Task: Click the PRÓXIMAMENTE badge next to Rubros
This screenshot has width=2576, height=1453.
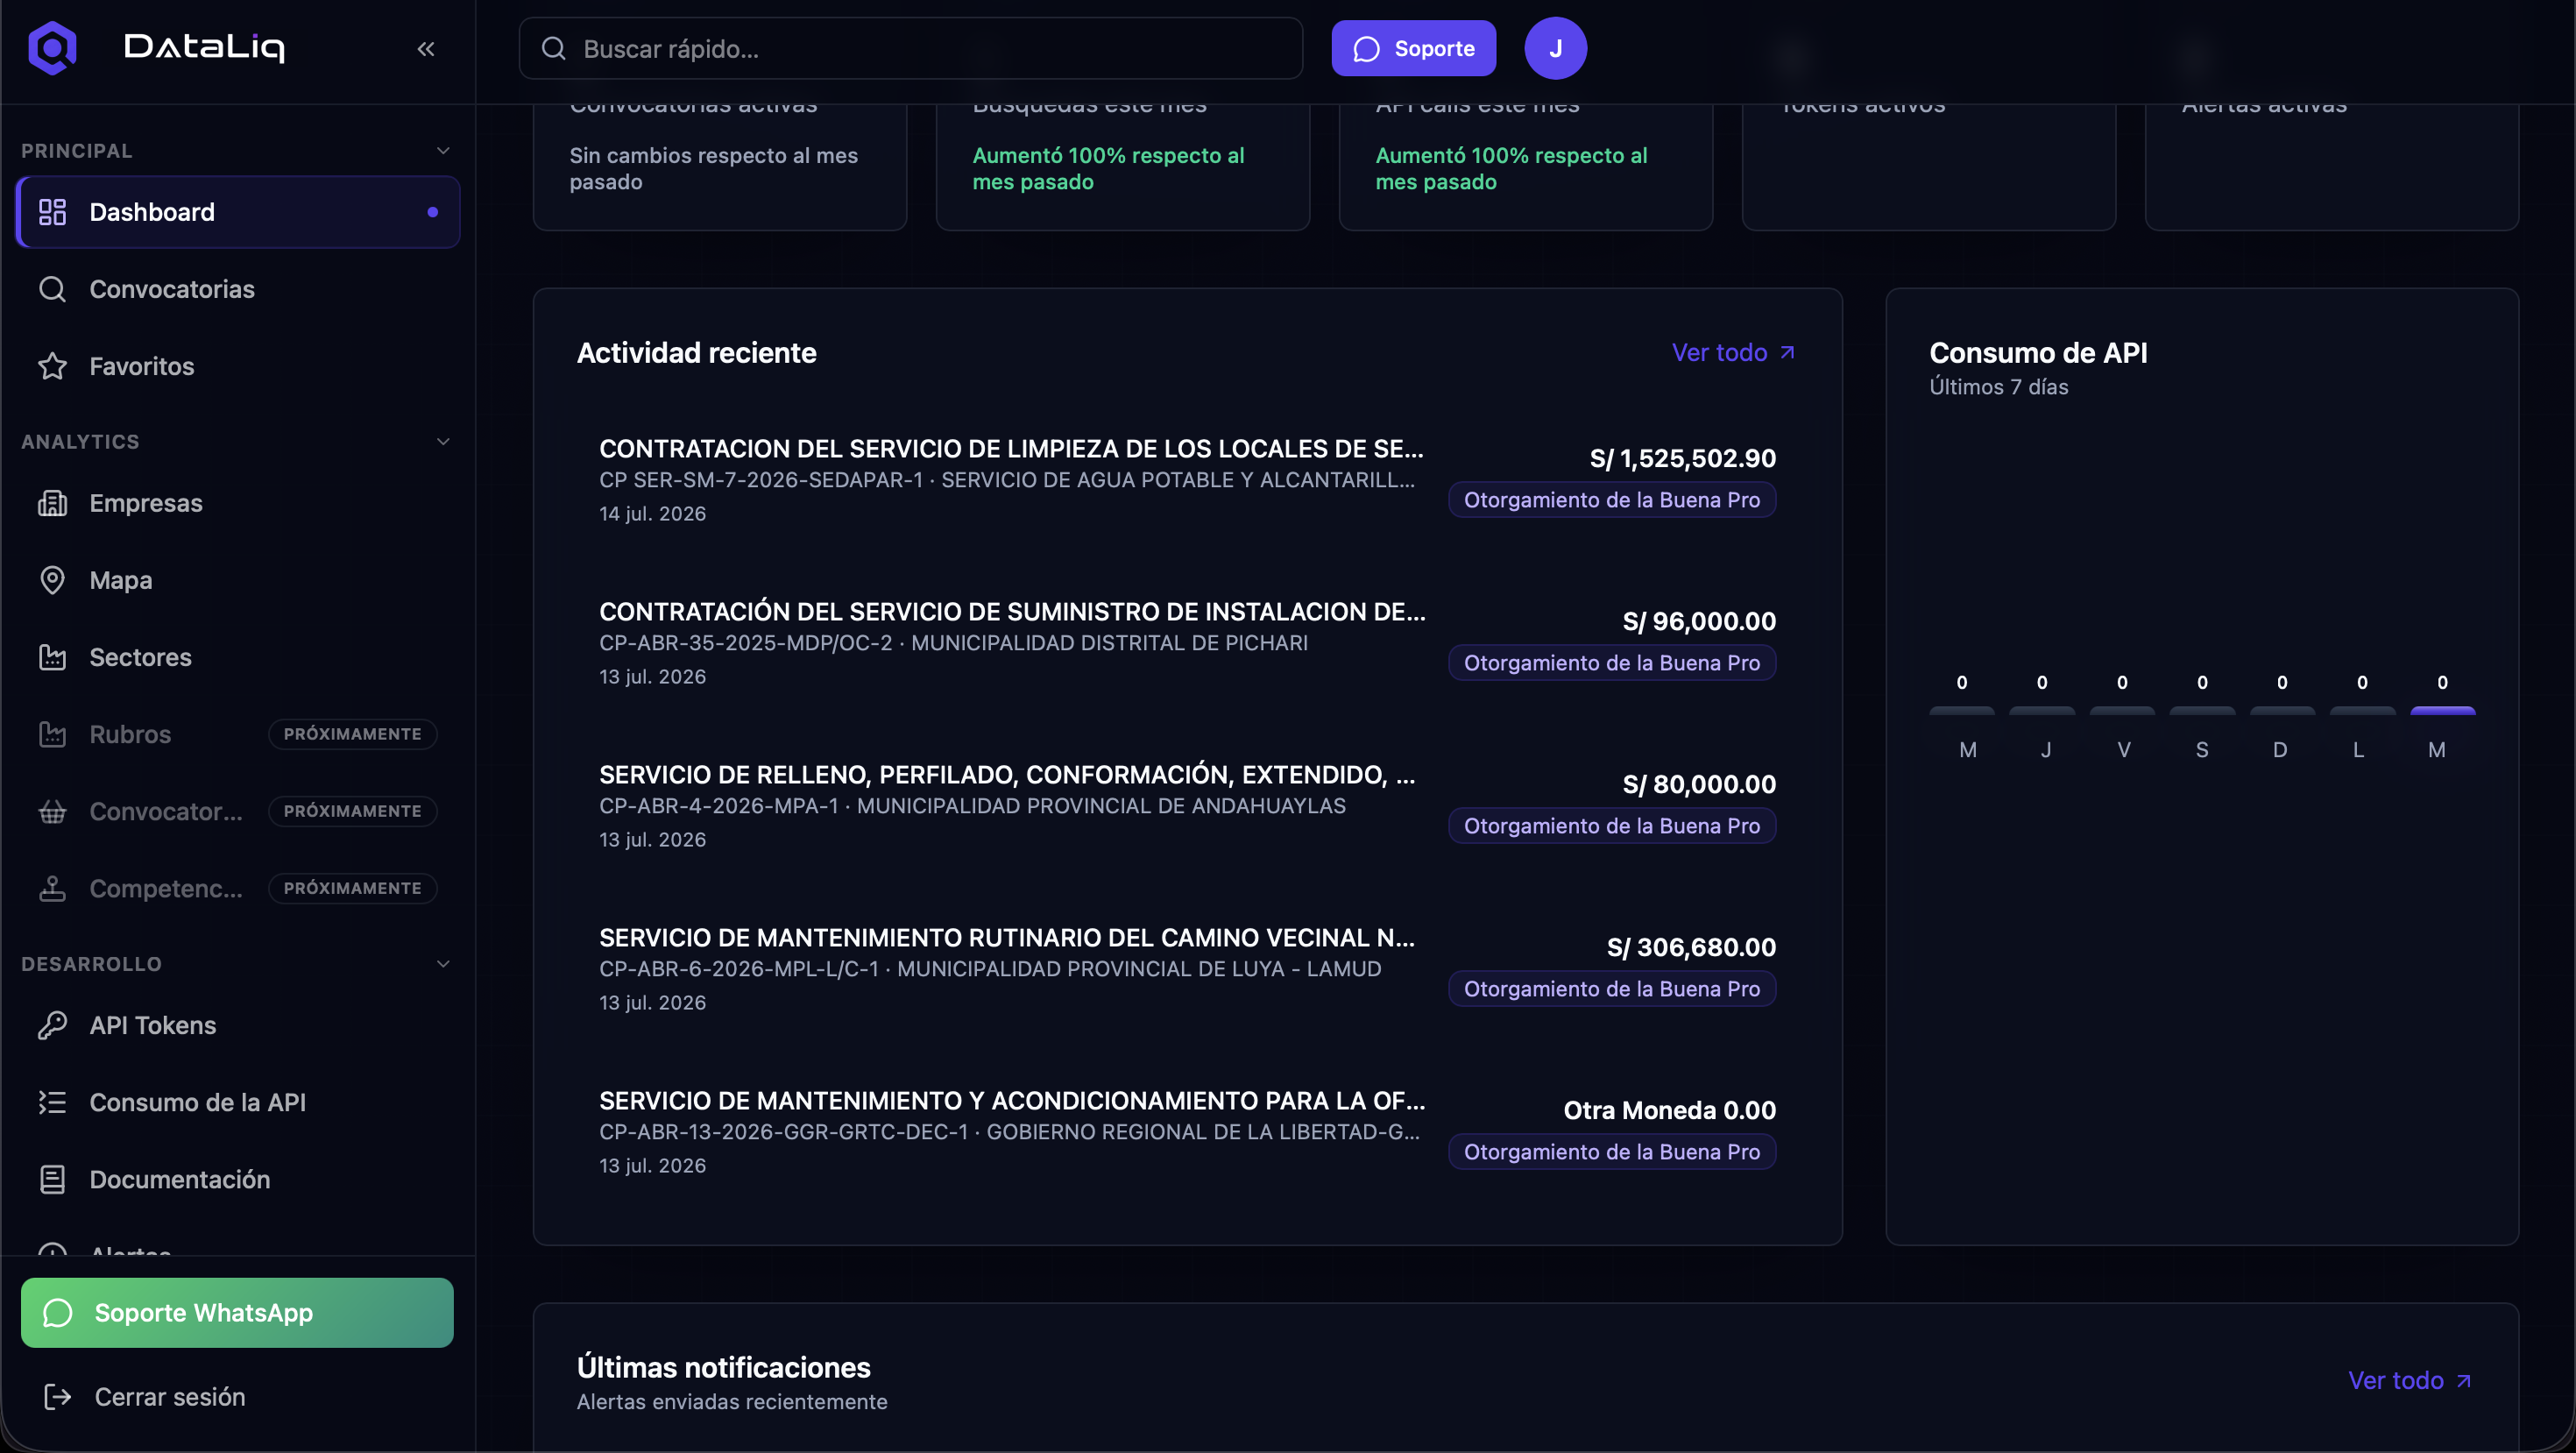Action: click(x=352, y=734)
